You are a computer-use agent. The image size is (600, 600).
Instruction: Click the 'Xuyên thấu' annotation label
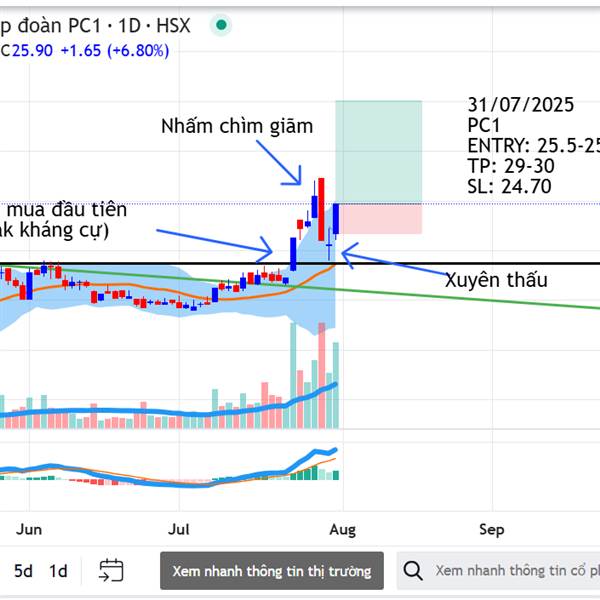pos(496,280)
